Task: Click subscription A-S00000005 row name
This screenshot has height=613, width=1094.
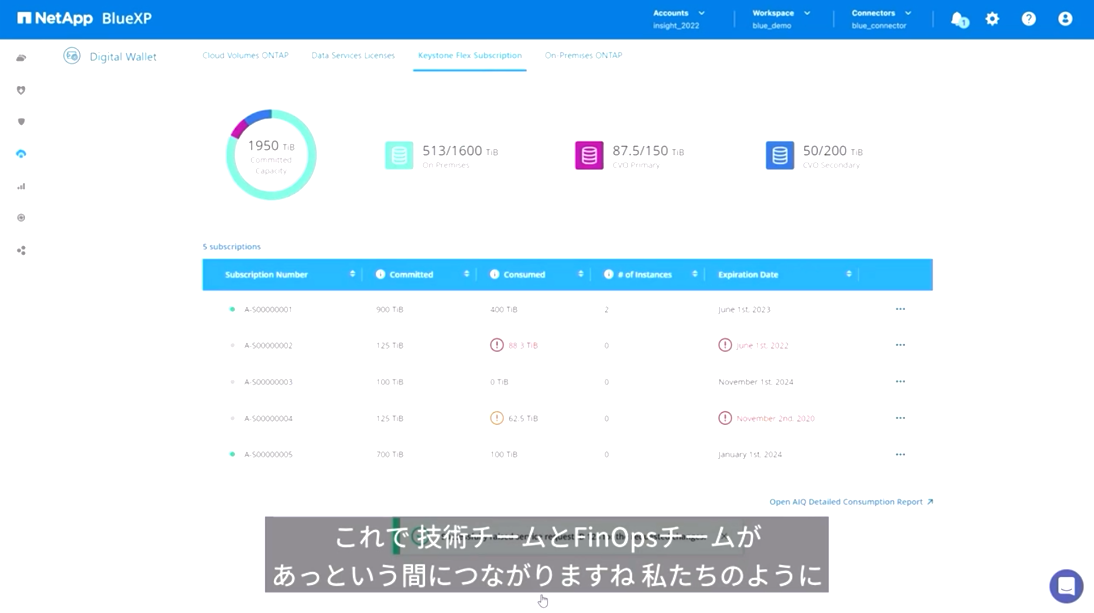Action: [268, 455]
